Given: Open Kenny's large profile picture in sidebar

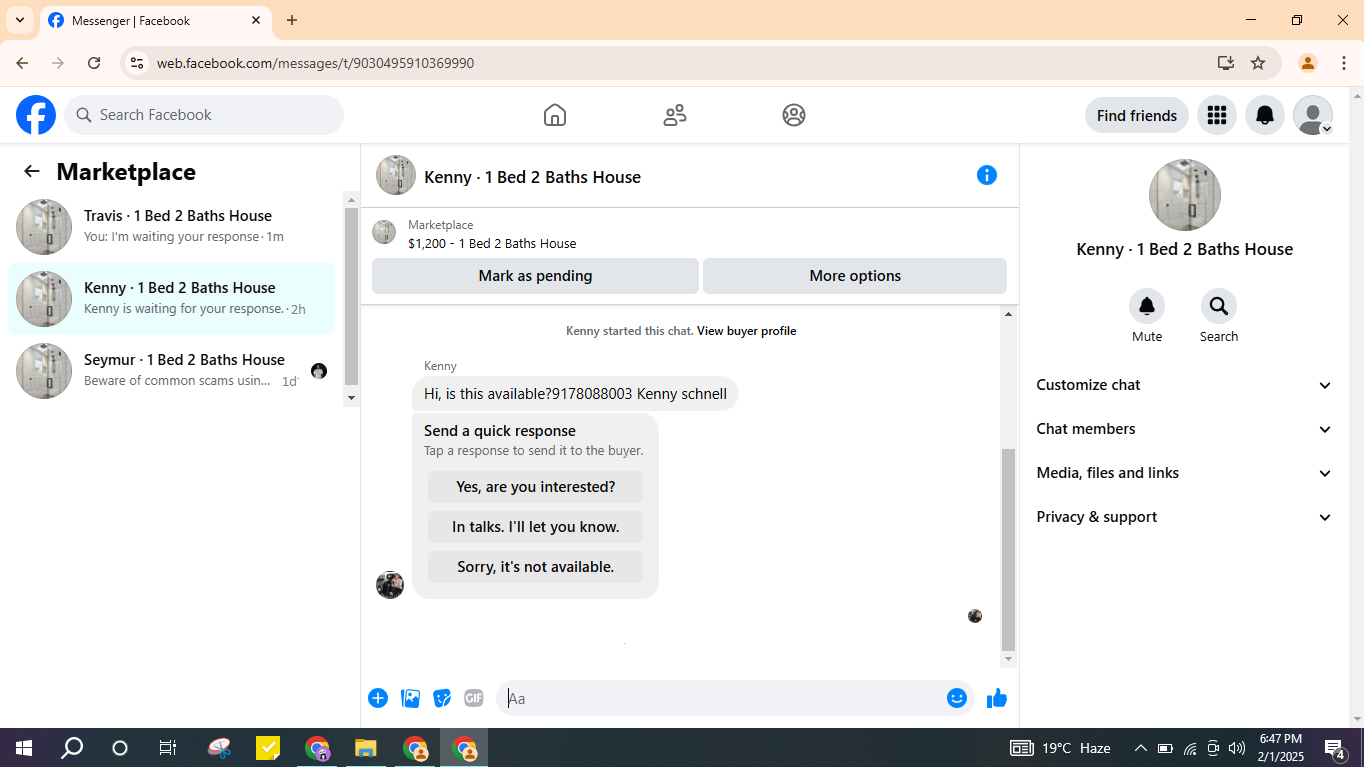Looking at the screenshot, I should [x=1185, y=195].
